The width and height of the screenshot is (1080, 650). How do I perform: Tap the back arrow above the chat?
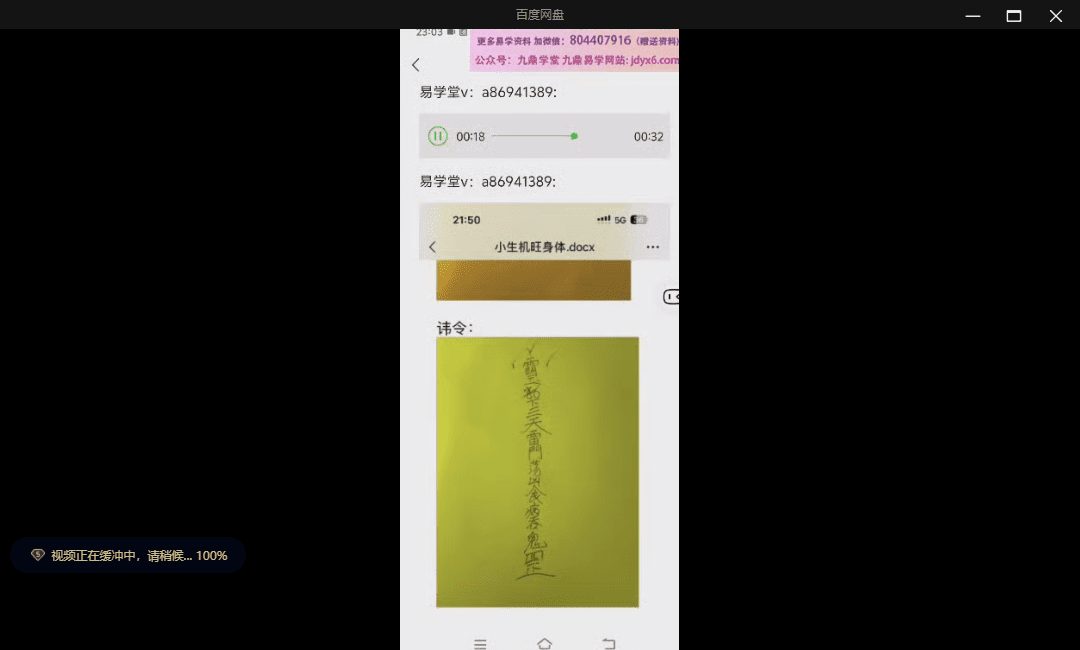point(416,65)
